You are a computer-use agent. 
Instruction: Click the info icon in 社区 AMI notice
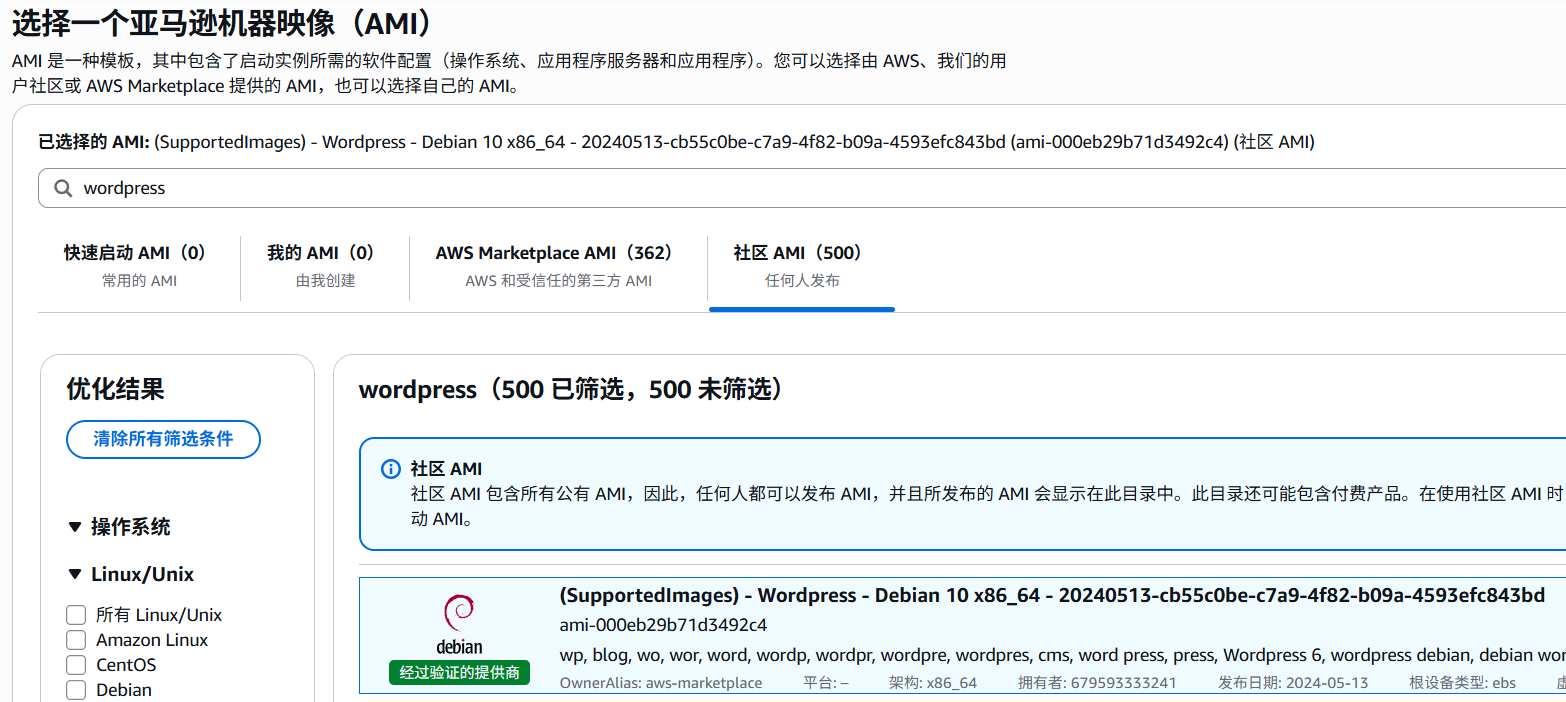point(391,470)
